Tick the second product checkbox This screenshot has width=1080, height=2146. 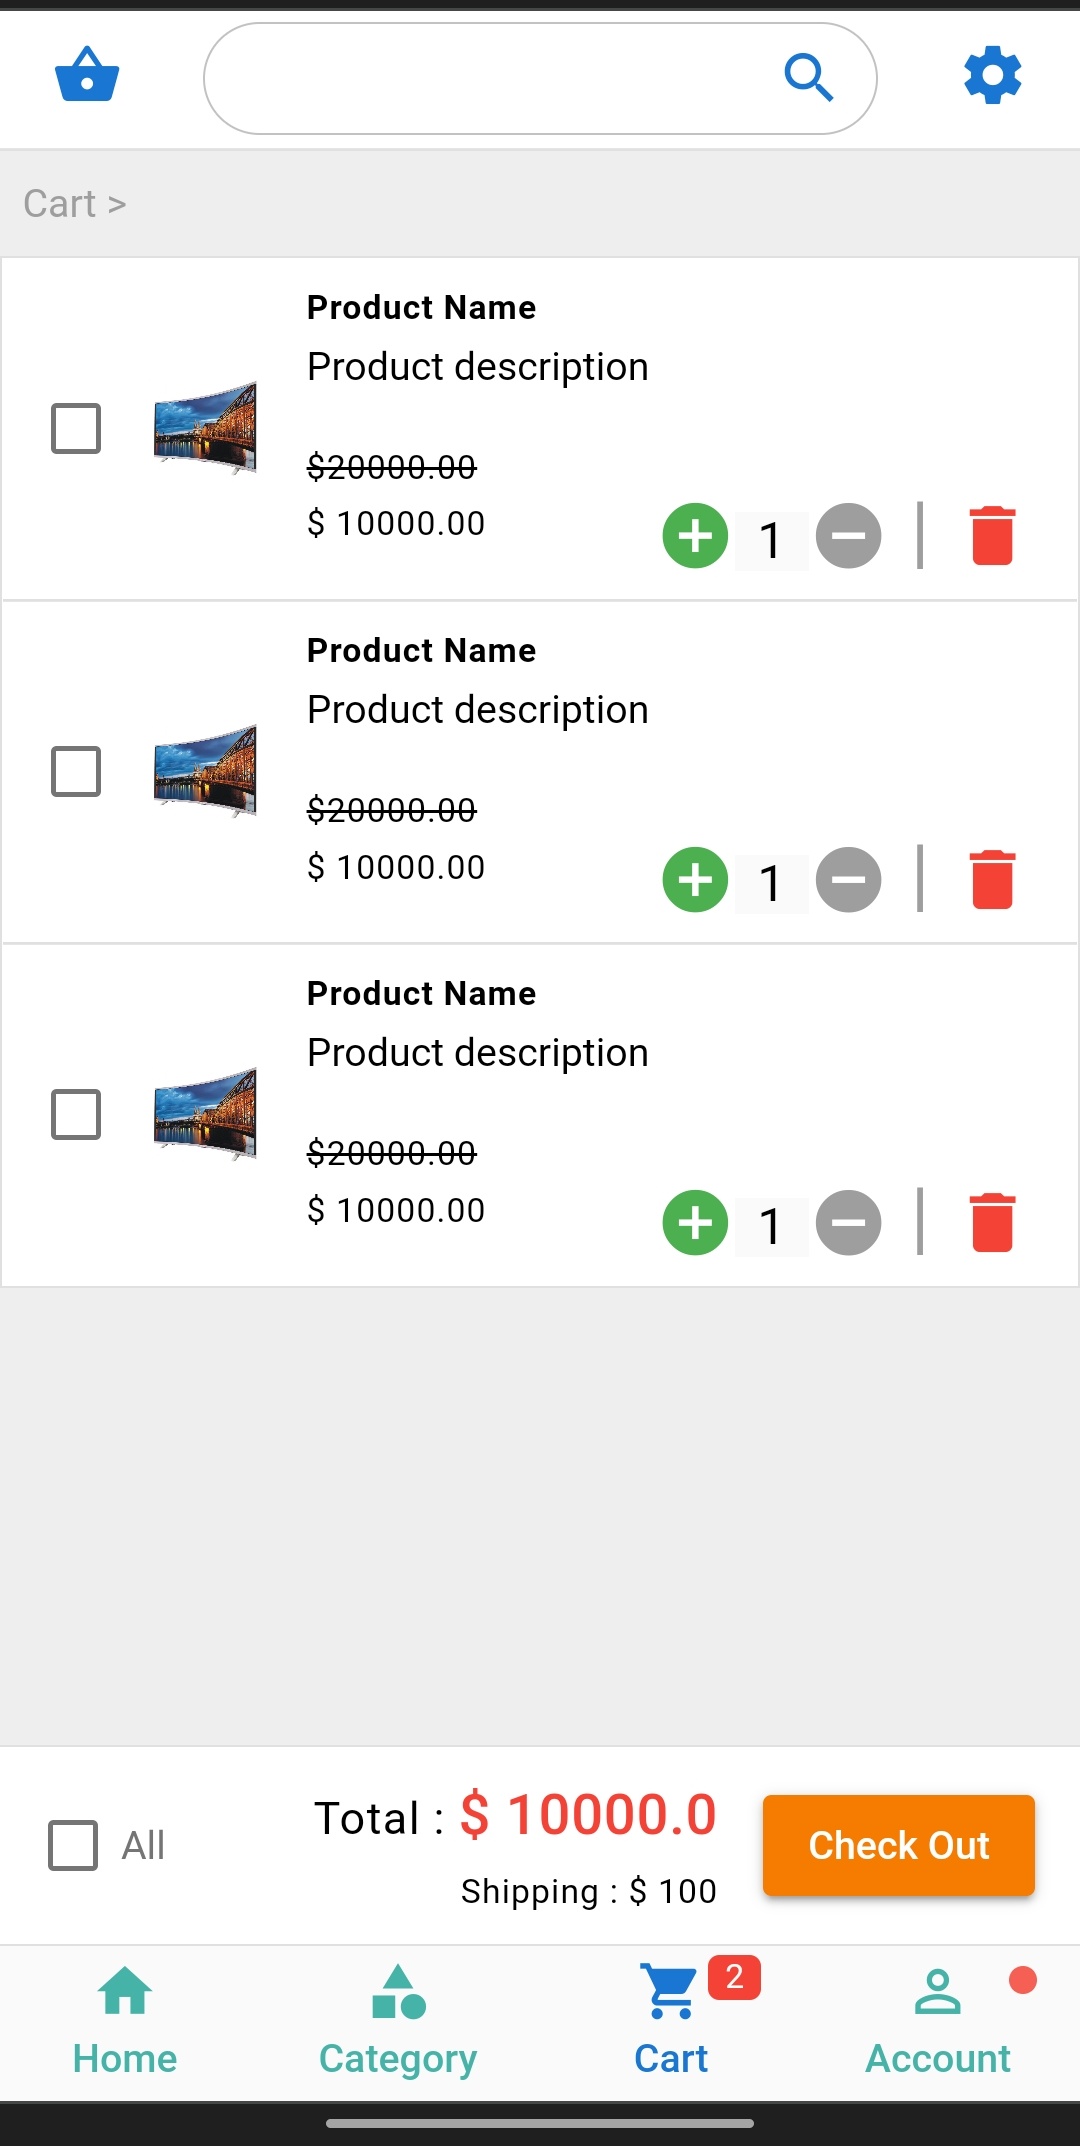tap(76, 772)
